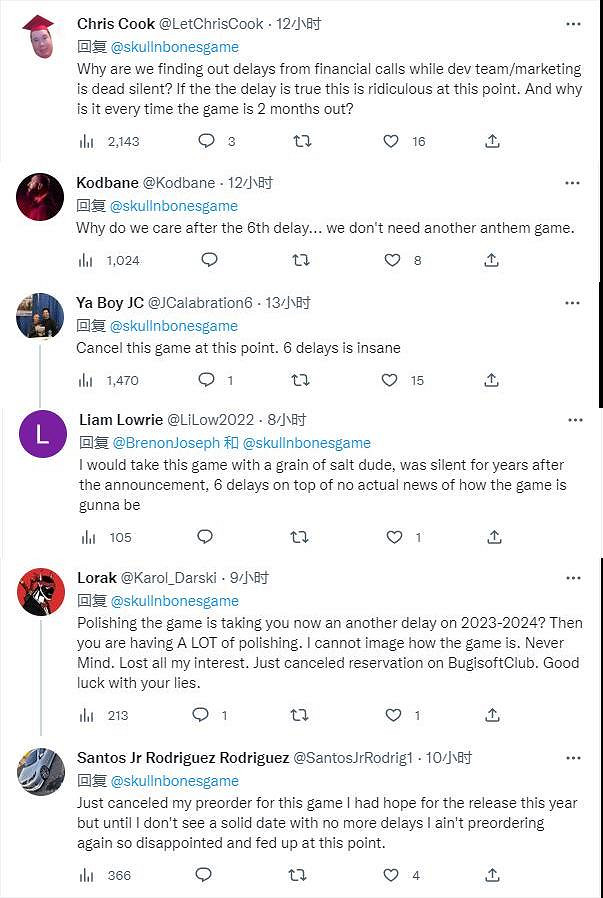Screen dimensions: 603x898
Task: Open @BrenonJoseph mention in Liam's reply
Action: coord(158,443)
